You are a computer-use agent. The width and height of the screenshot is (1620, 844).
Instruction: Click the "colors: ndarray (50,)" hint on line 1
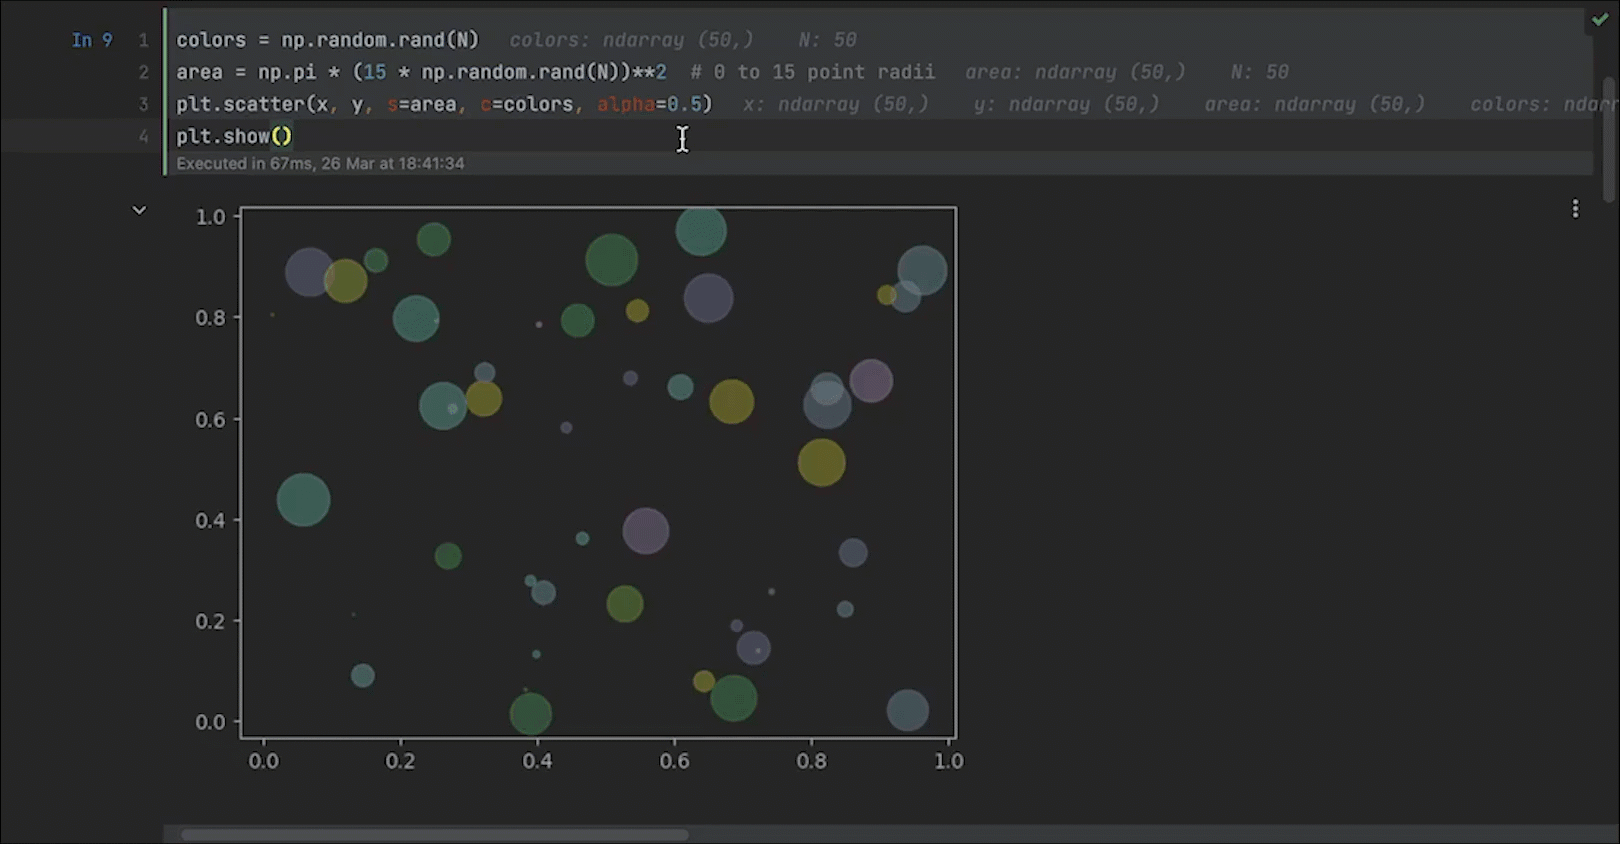(631, 40)
